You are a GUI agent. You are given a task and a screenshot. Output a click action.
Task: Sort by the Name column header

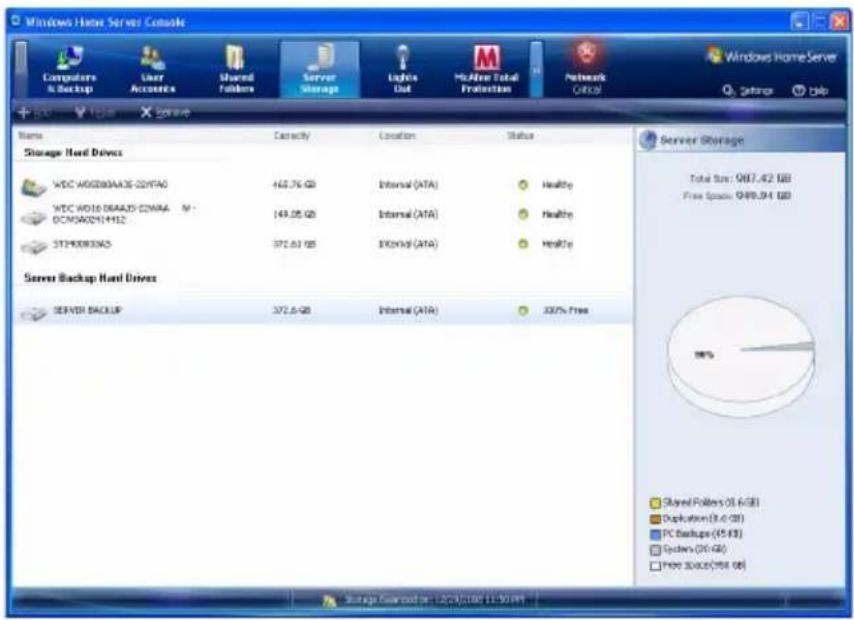(x=30, y=135)
